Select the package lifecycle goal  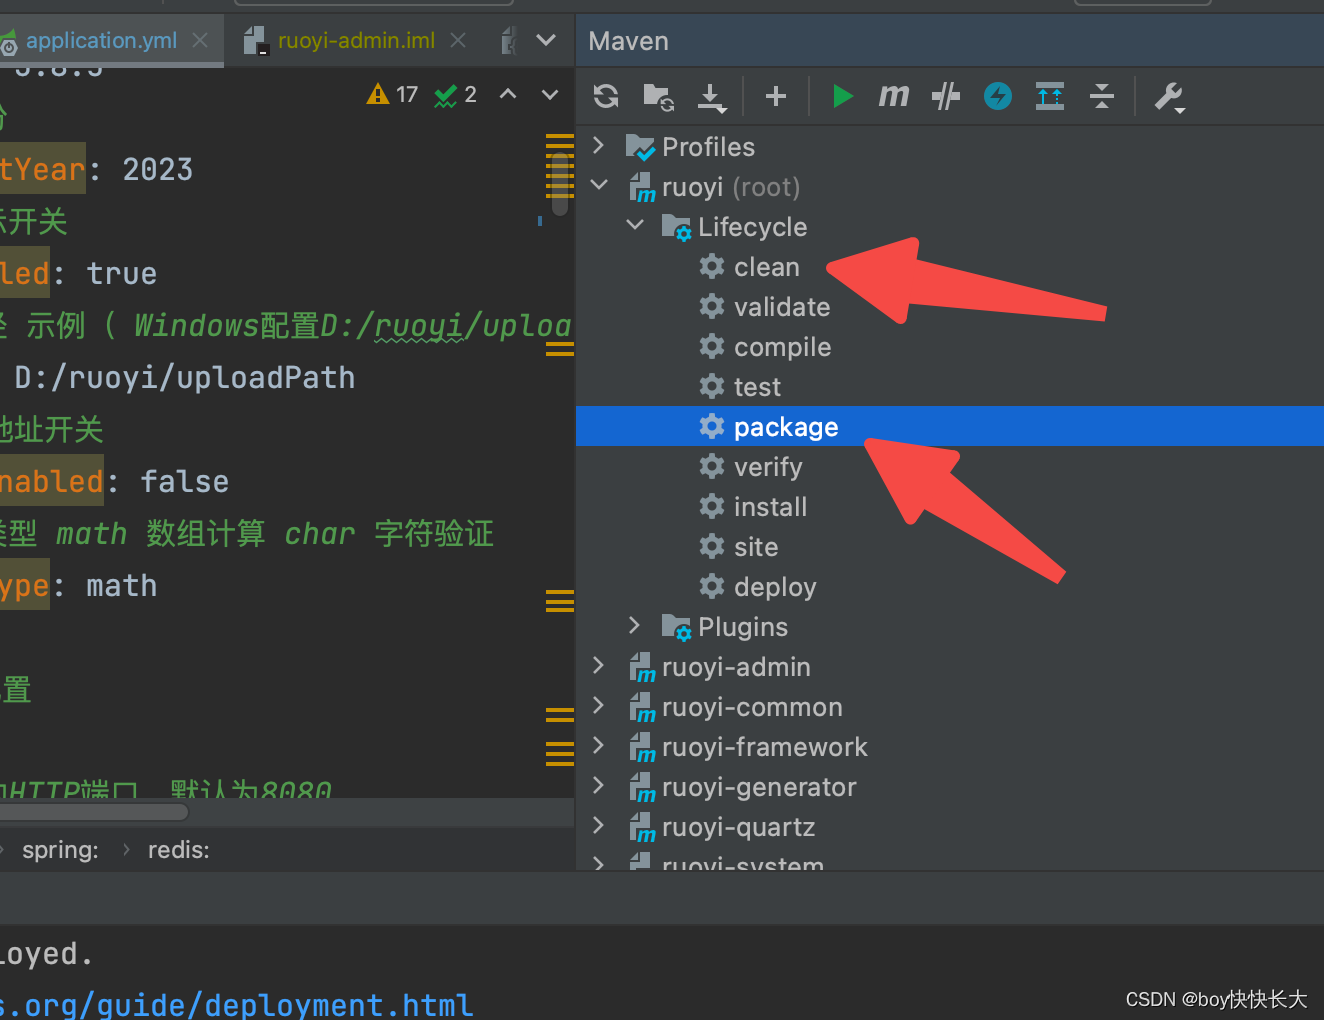pos(950,427)
